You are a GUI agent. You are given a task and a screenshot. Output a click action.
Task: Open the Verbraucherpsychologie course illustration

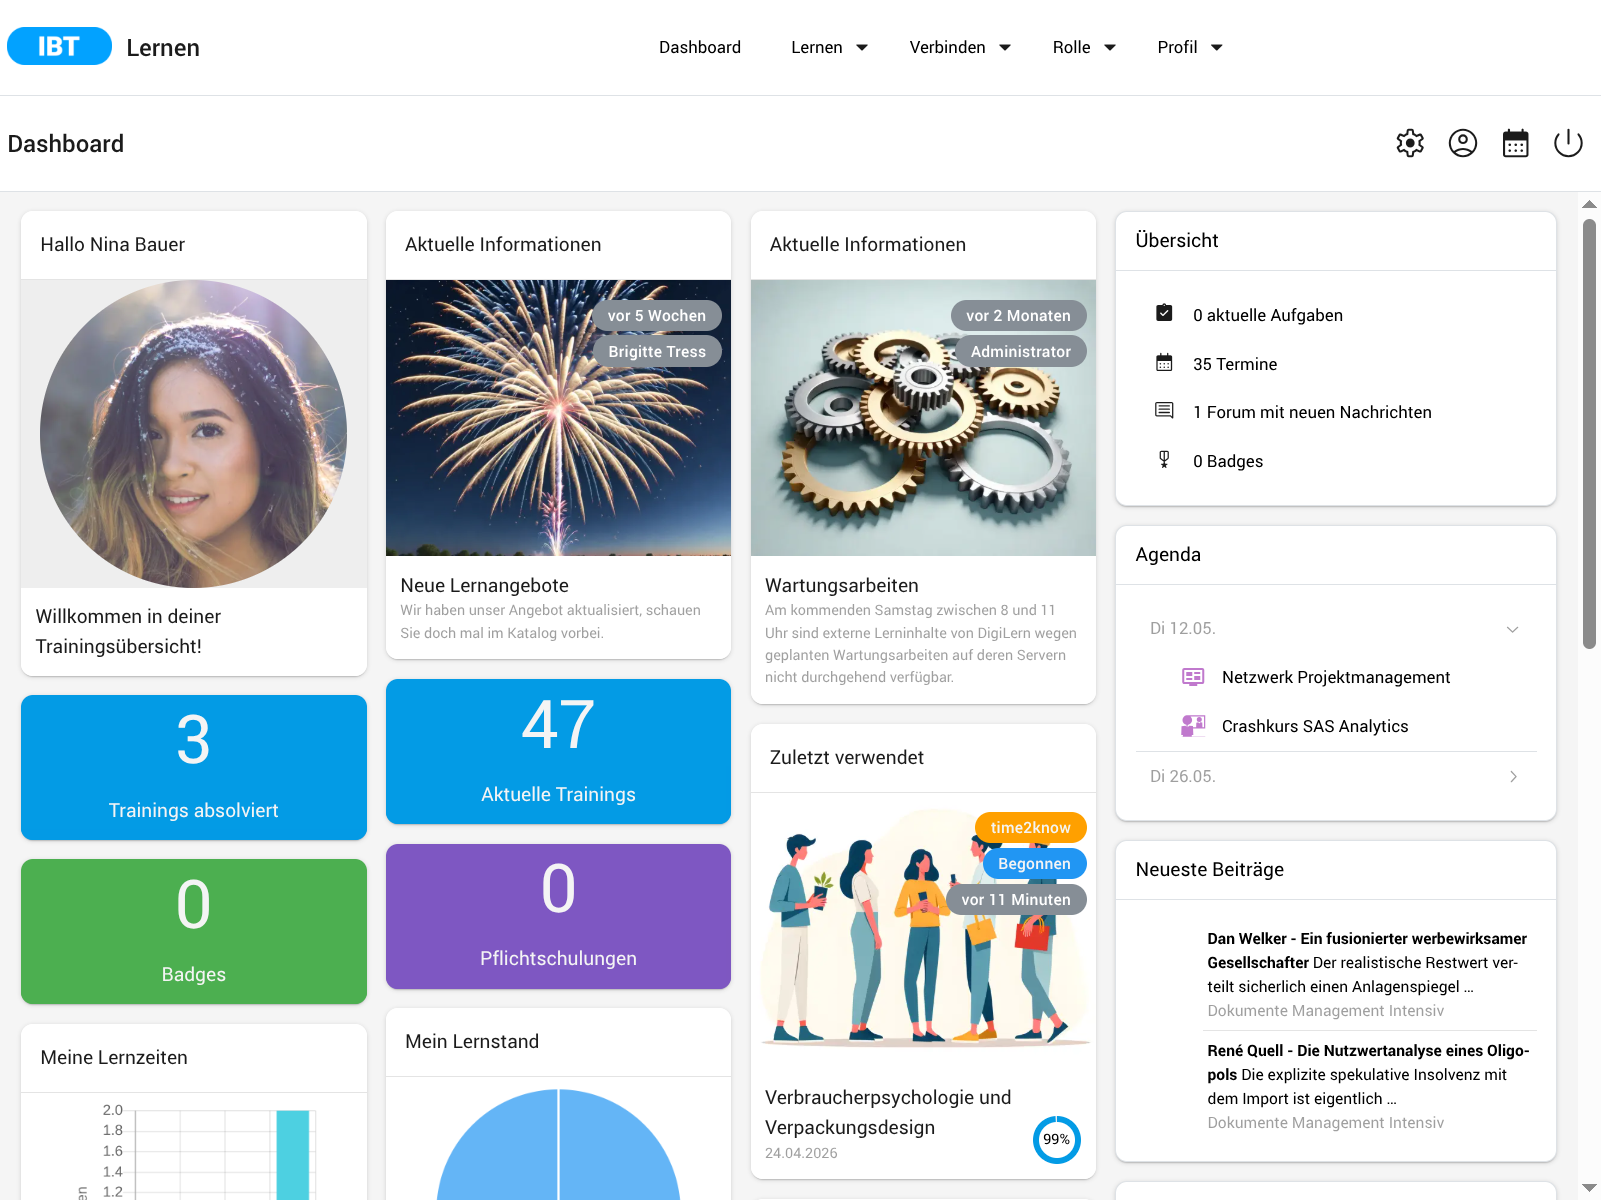923,930
